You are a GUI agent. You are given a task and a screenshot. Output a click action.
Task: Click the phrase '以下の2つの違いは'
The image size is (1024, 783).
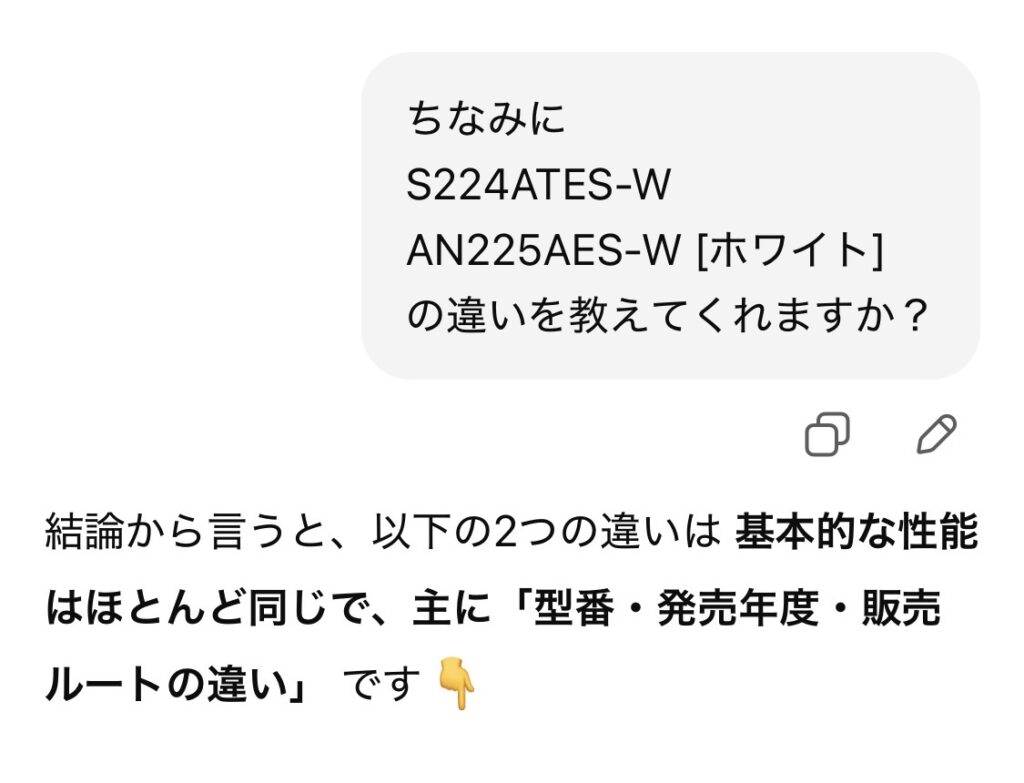tap(547, 532)
